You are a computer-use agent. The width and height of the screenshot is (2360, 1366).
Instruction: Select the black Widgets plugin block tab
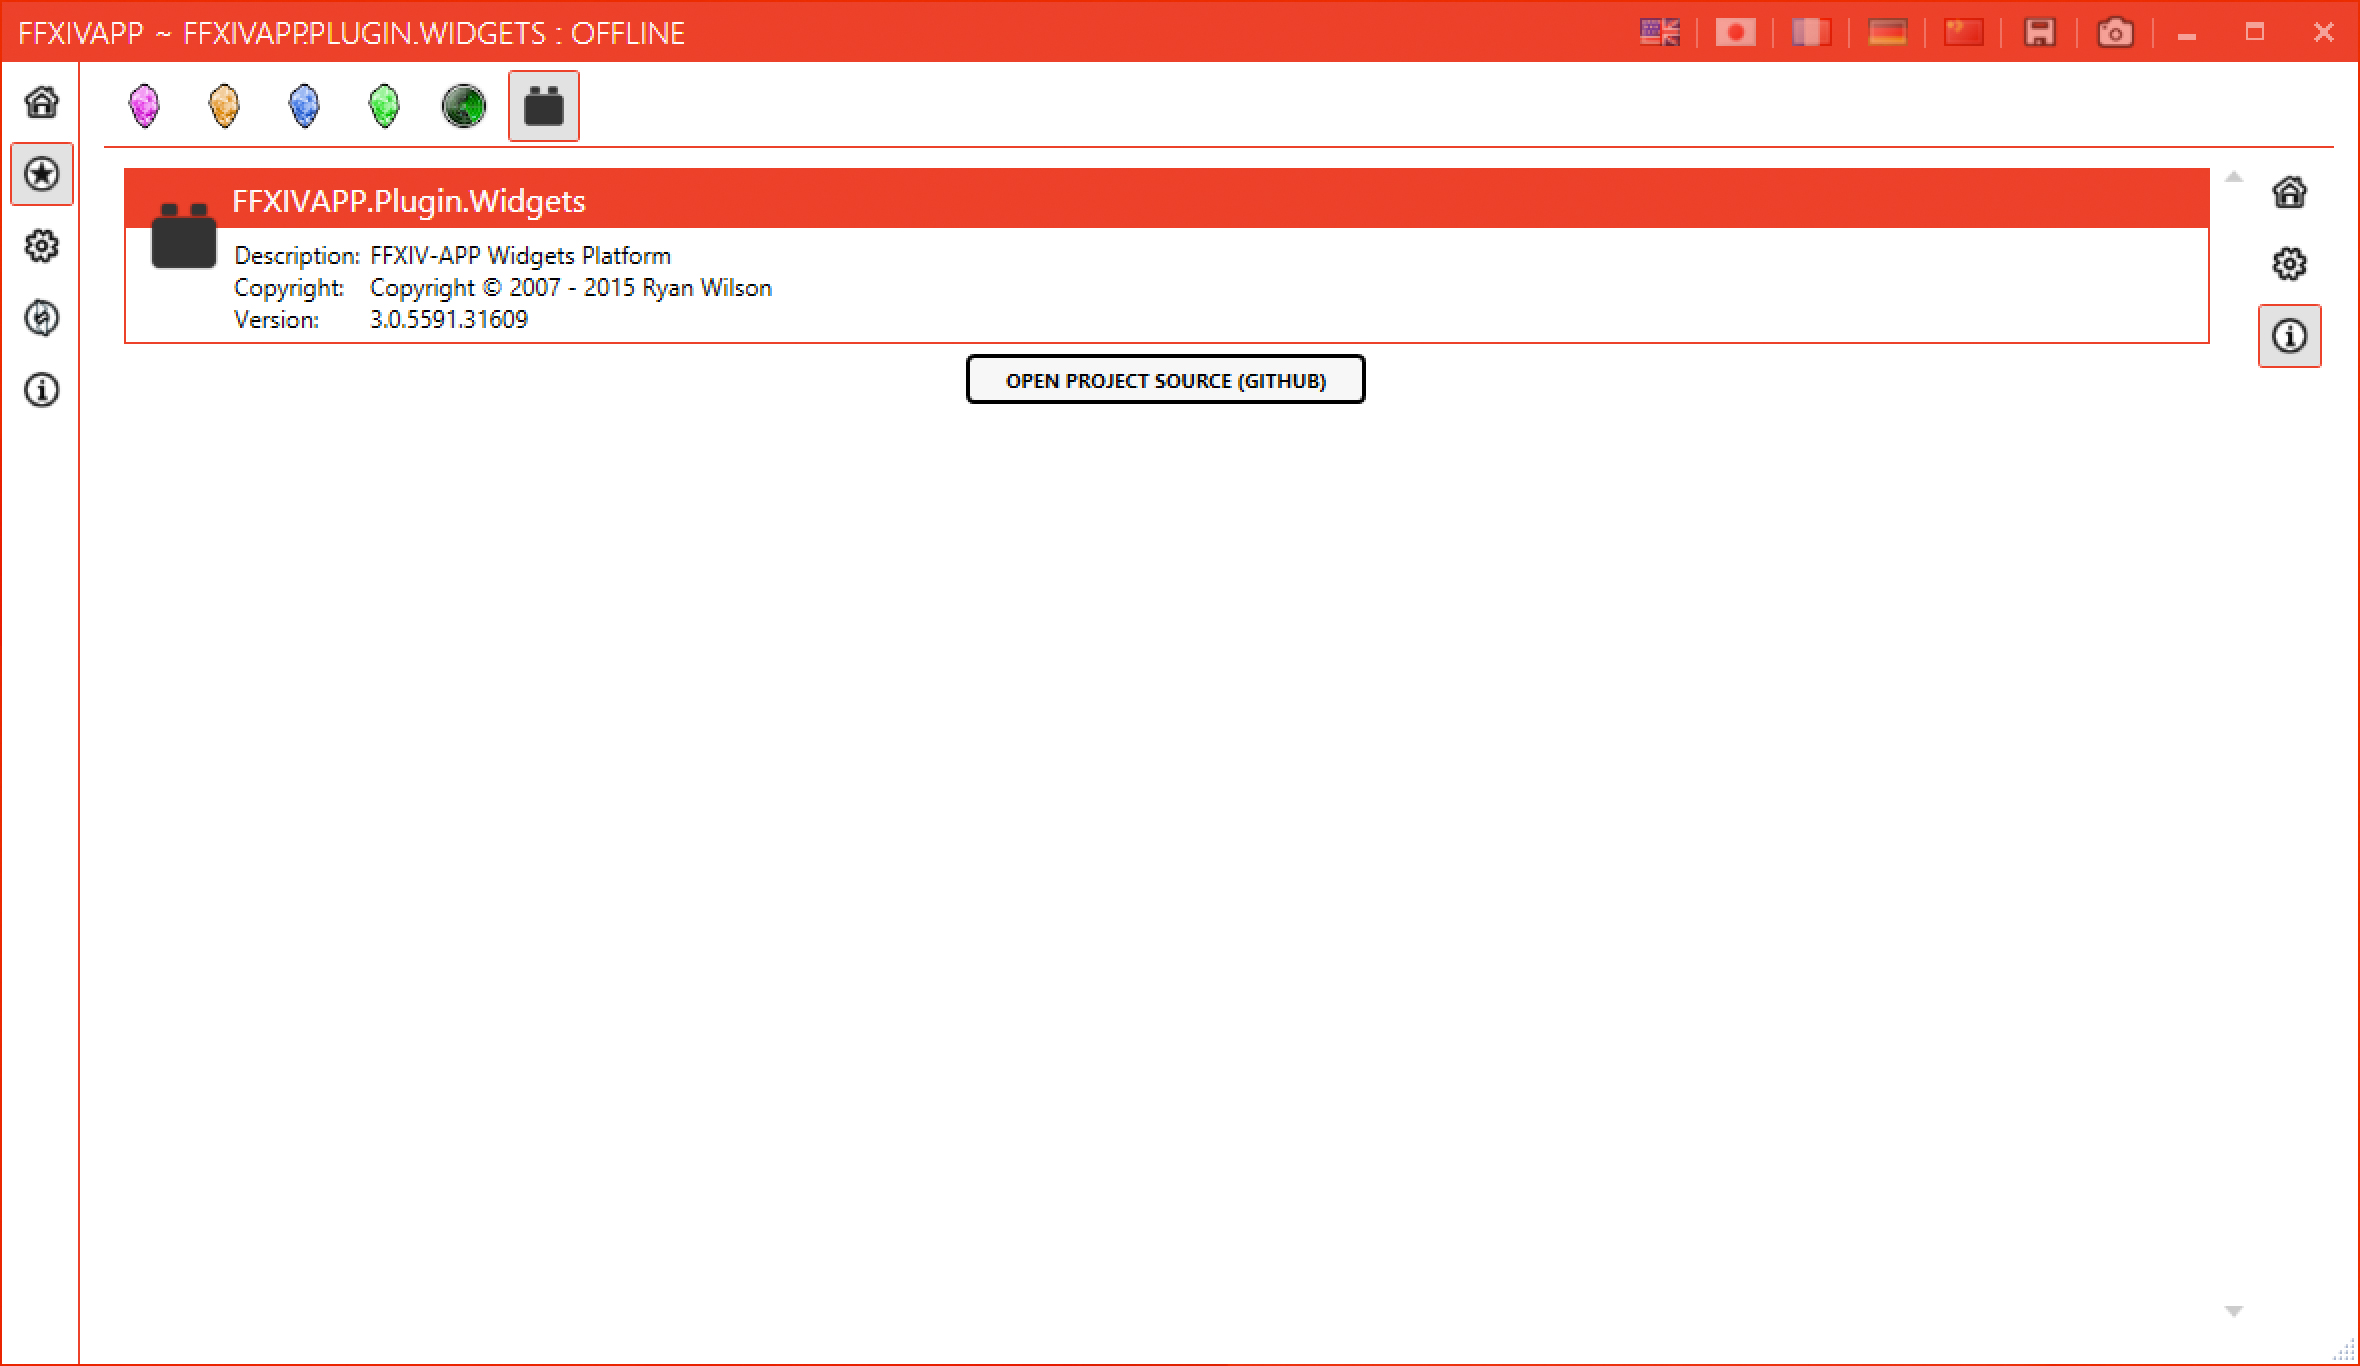point(544,106)
